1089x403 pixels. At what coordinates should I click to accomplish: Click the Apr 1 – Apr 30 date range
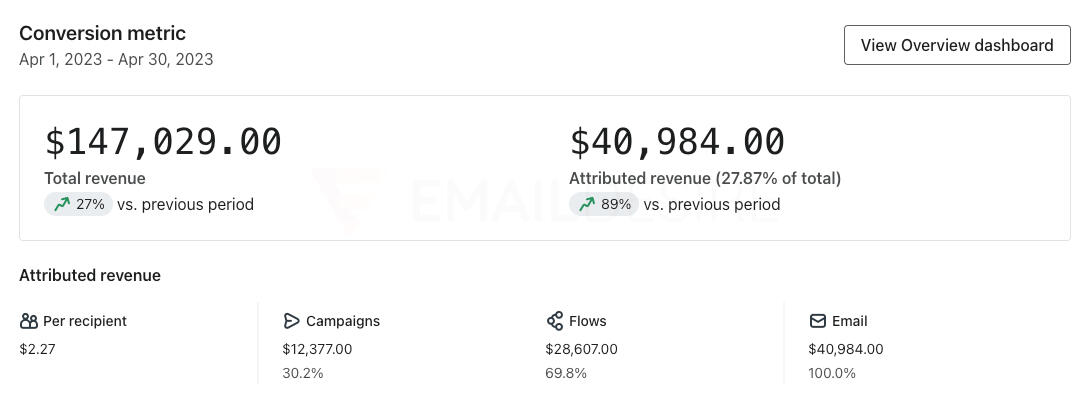click(x=116, y=59)
